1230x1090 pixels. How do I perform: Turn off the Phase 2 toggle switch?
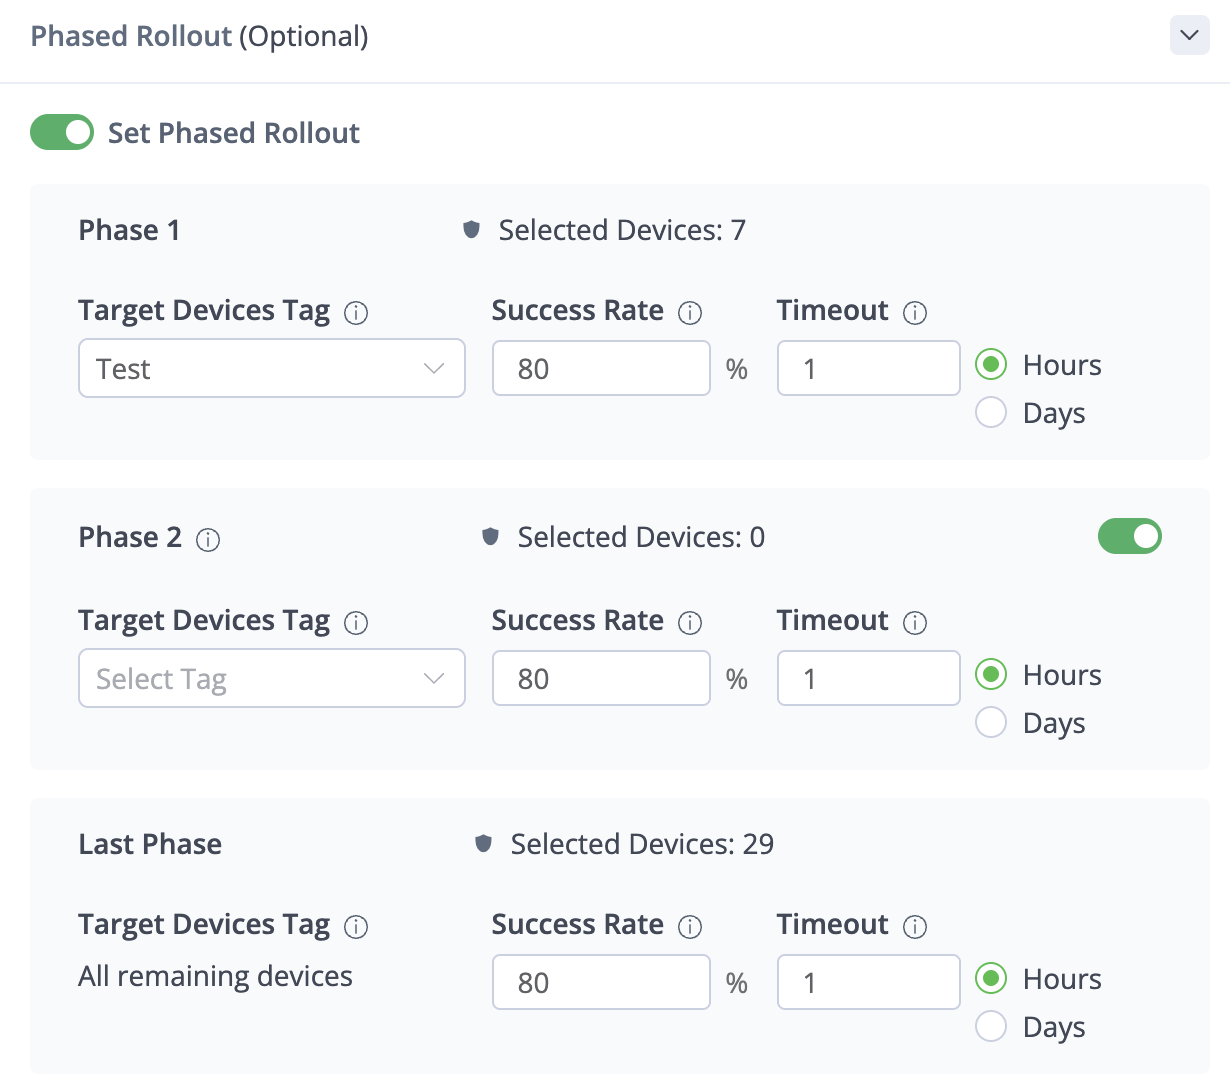tap(1129, 536)
